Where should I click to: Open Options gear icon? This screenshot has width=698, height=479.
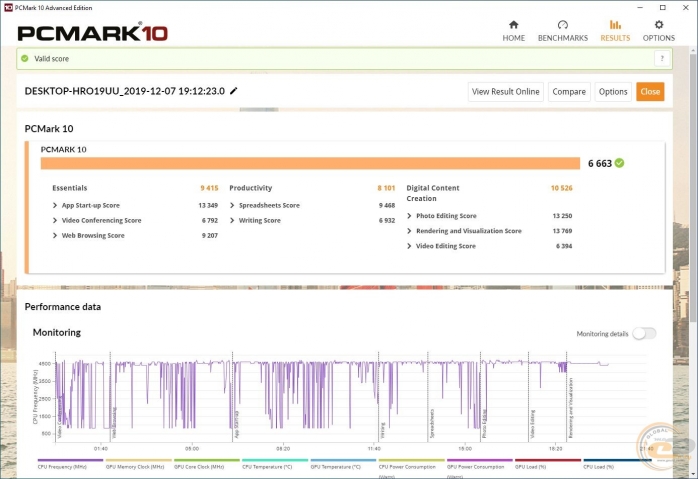click(659, 24)
